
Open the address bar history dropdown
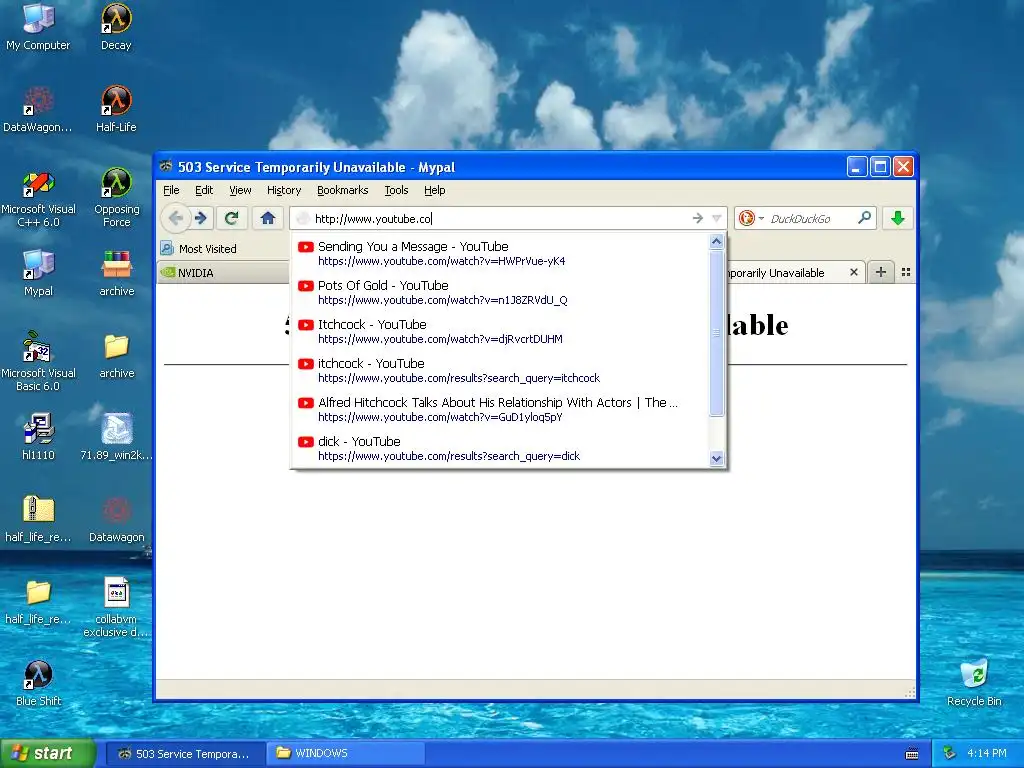coord(716,218)
